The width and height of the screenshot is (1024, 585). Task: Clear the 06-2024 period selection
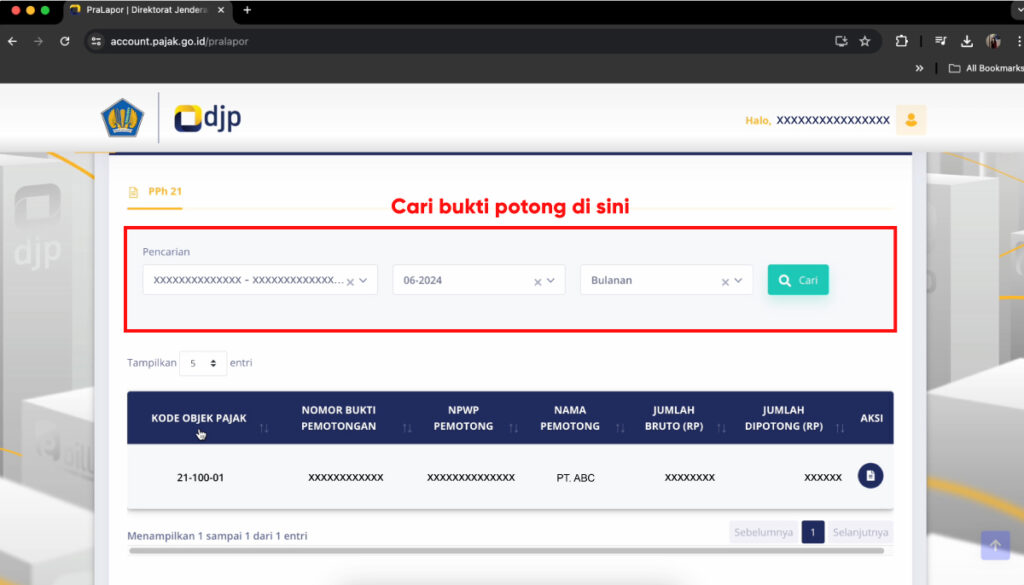[537, 281]
